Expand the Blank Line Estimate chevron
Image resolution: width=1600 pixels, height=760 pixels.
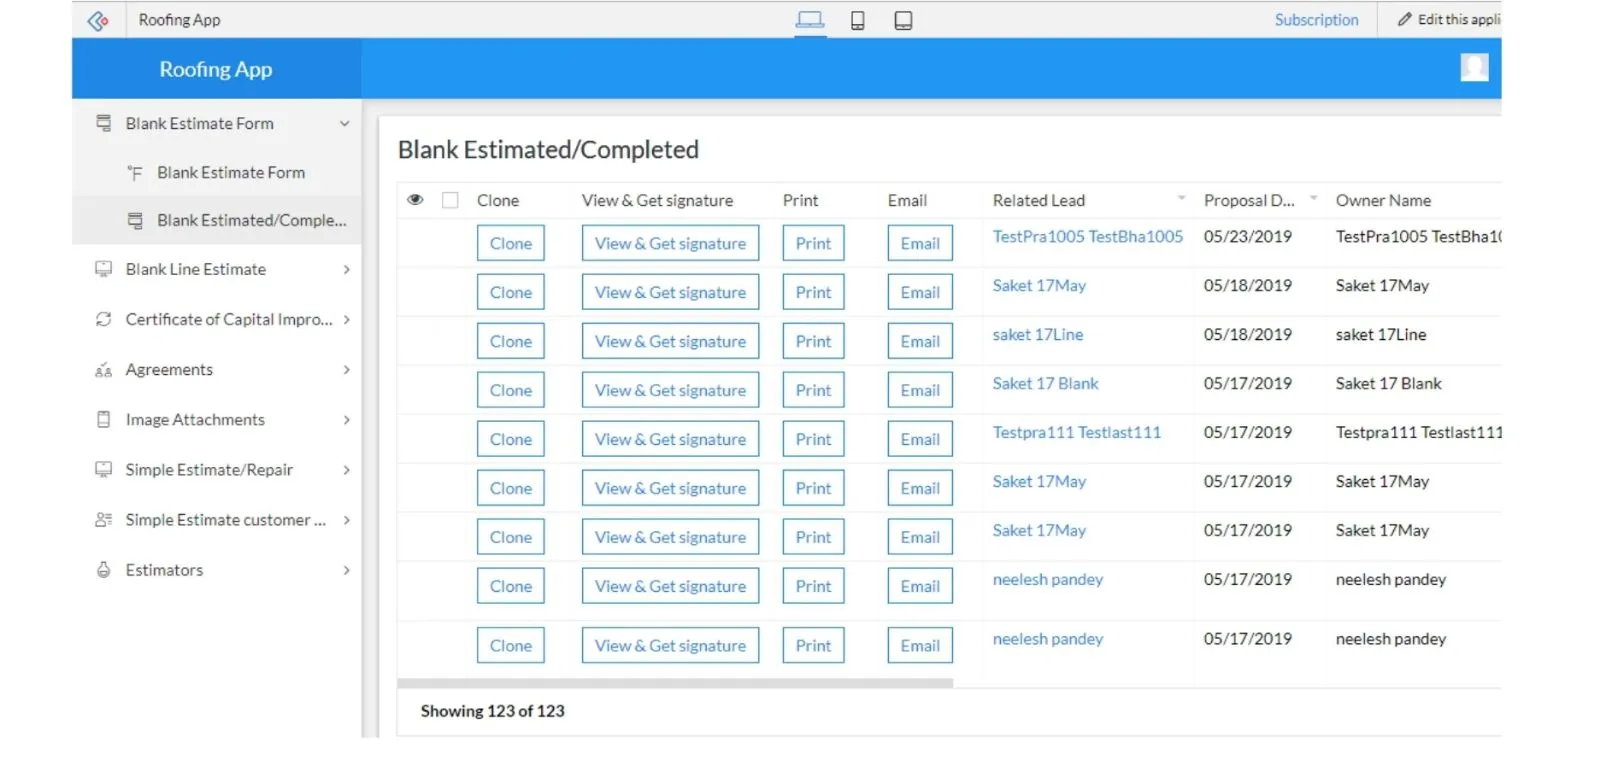point(346,270)
